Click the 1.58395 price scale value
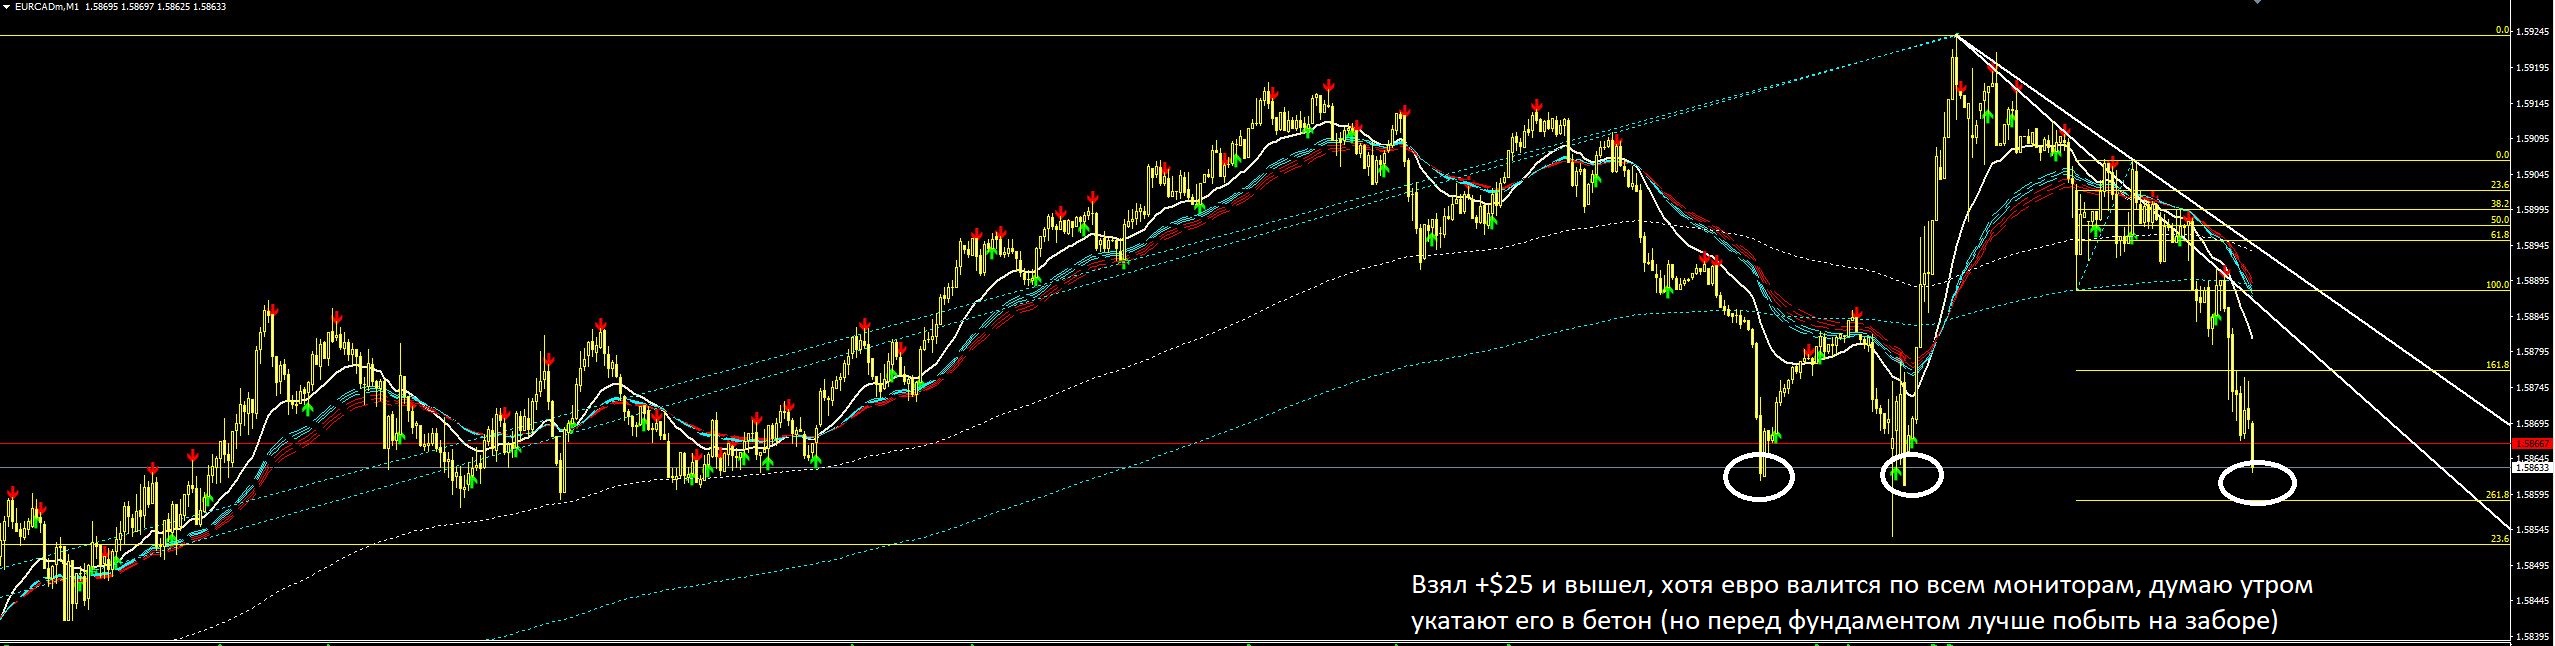2555x646 pixels. click(x=2532, y=636)
